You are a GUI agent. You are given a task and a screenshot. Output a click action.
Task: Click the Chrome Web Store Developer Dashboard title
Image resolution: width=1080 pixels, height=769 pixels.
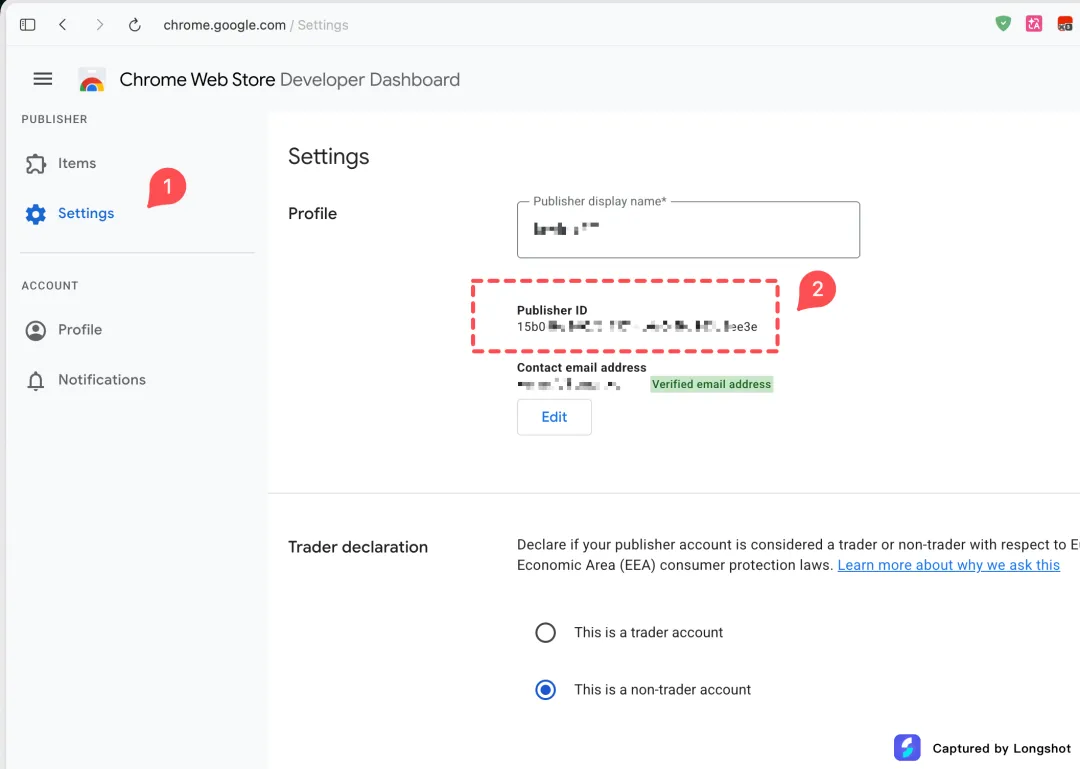pyautogui.click(x=289, y=80)
